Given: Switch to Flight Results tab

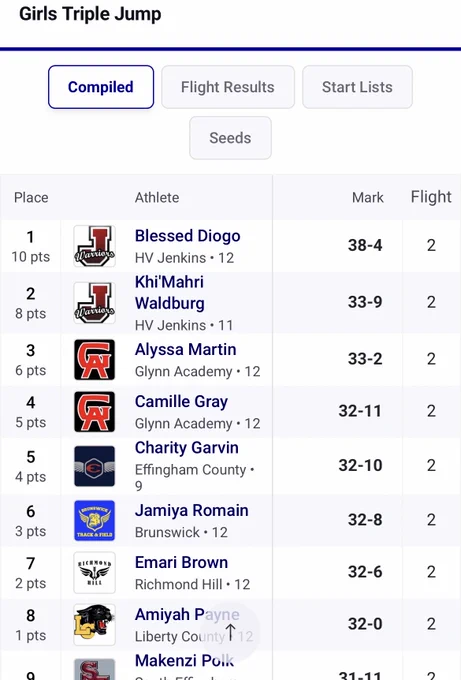Looking at the screenshot, I should click(228, 87).
